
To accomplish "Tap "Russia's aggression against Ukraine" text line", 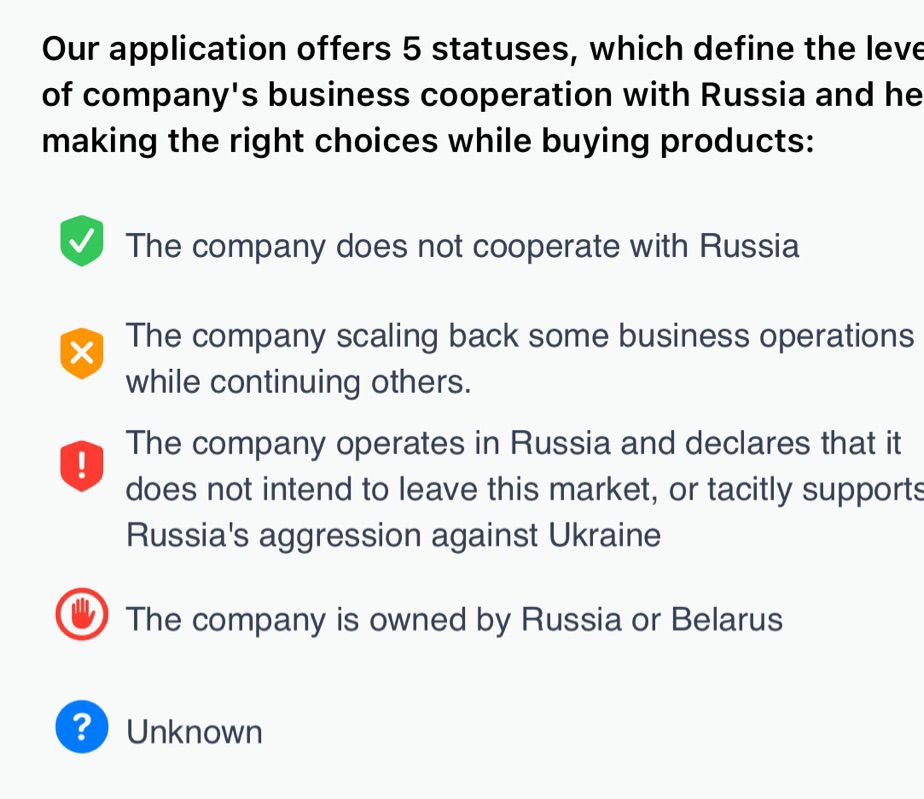I will pyautogui.click(x=394, y=535).
